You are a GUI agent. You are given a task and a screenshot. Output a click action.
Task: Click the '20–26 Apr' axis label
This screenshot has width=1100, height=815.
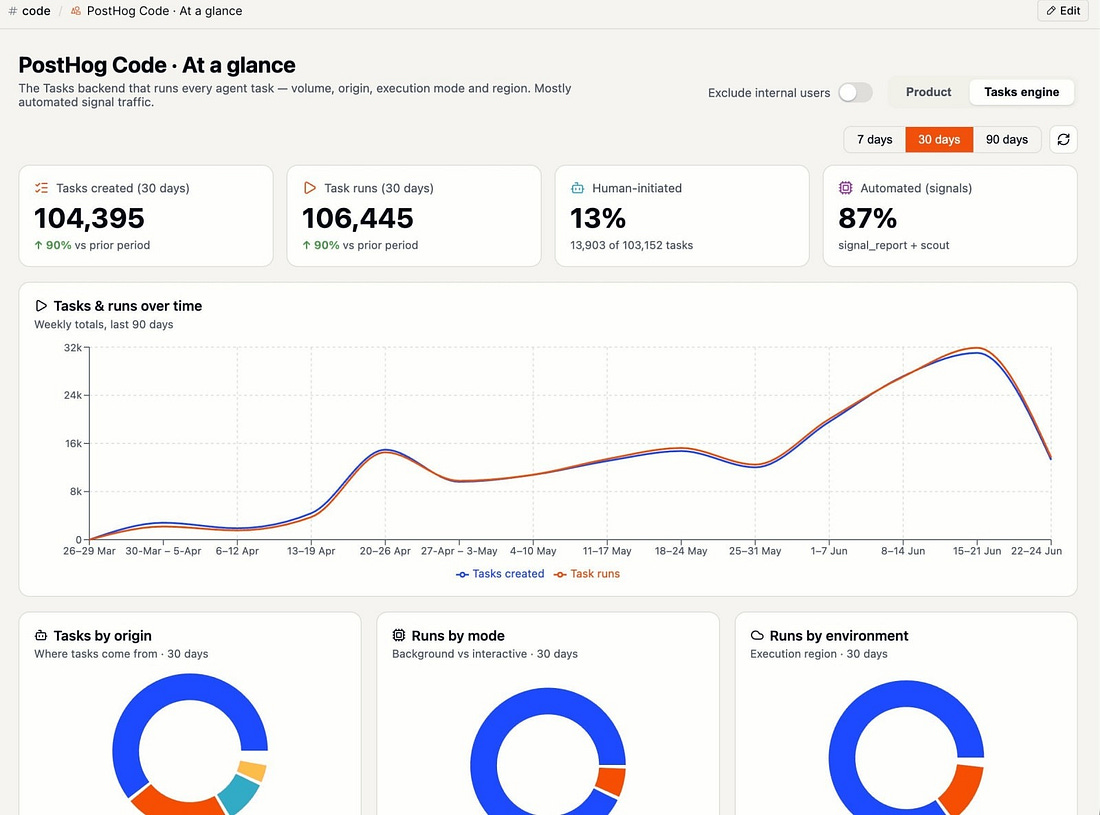point(385,551)
